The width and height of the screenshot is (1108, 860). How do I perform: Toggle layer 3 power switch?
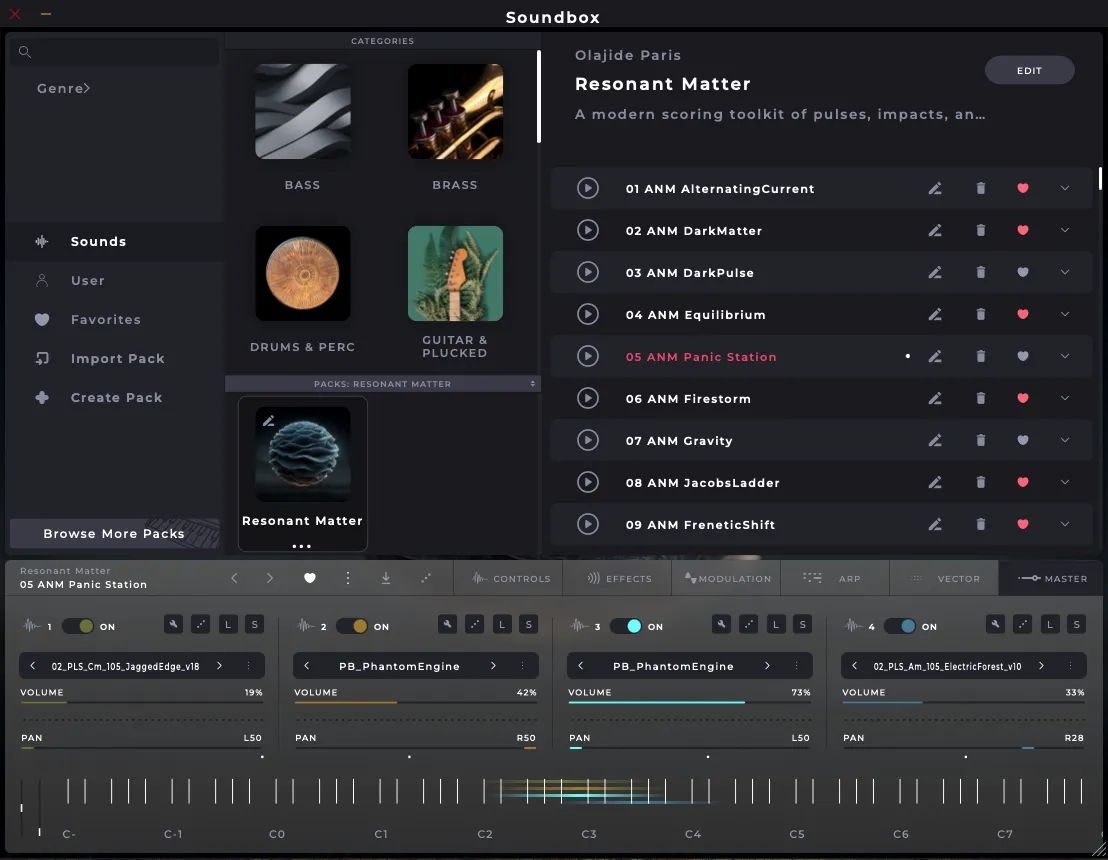pyautogui.click(x=626, y=626)
